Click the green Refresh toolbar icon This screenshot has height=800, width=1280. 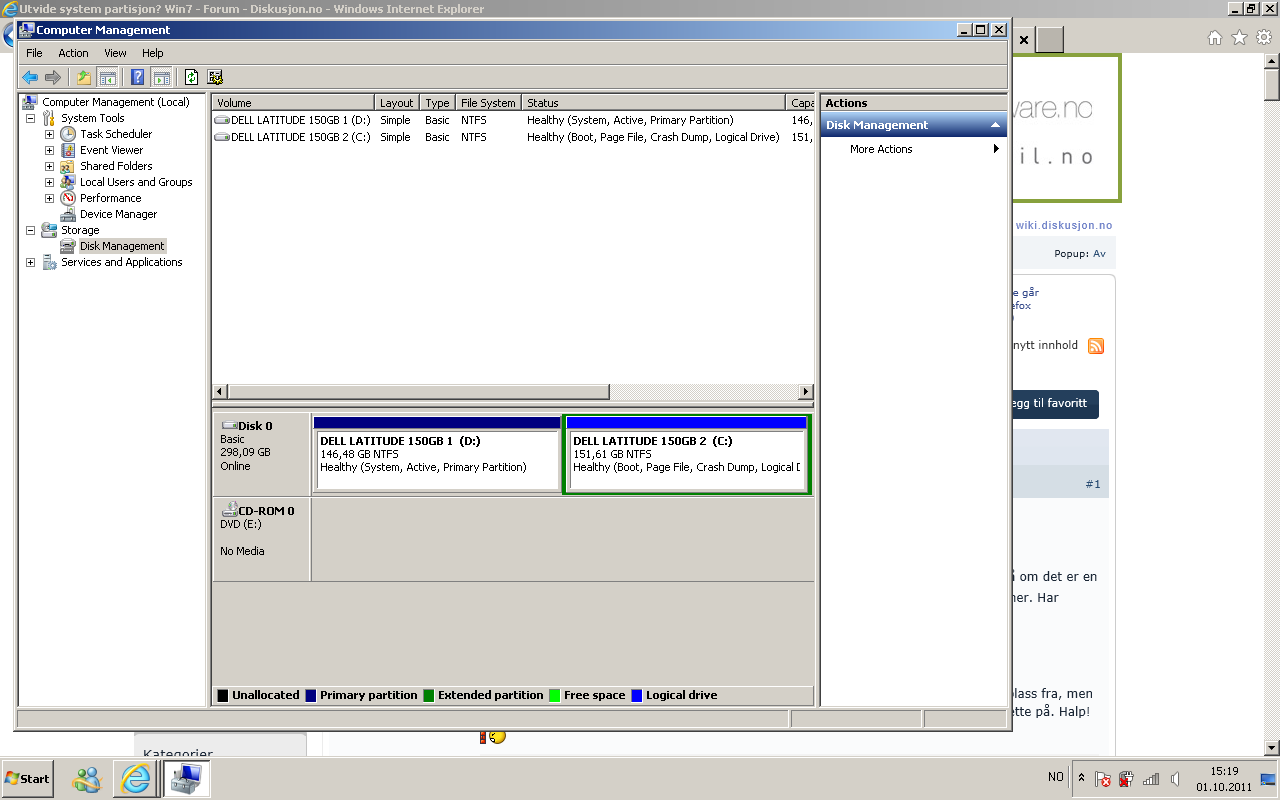point(191,77)
